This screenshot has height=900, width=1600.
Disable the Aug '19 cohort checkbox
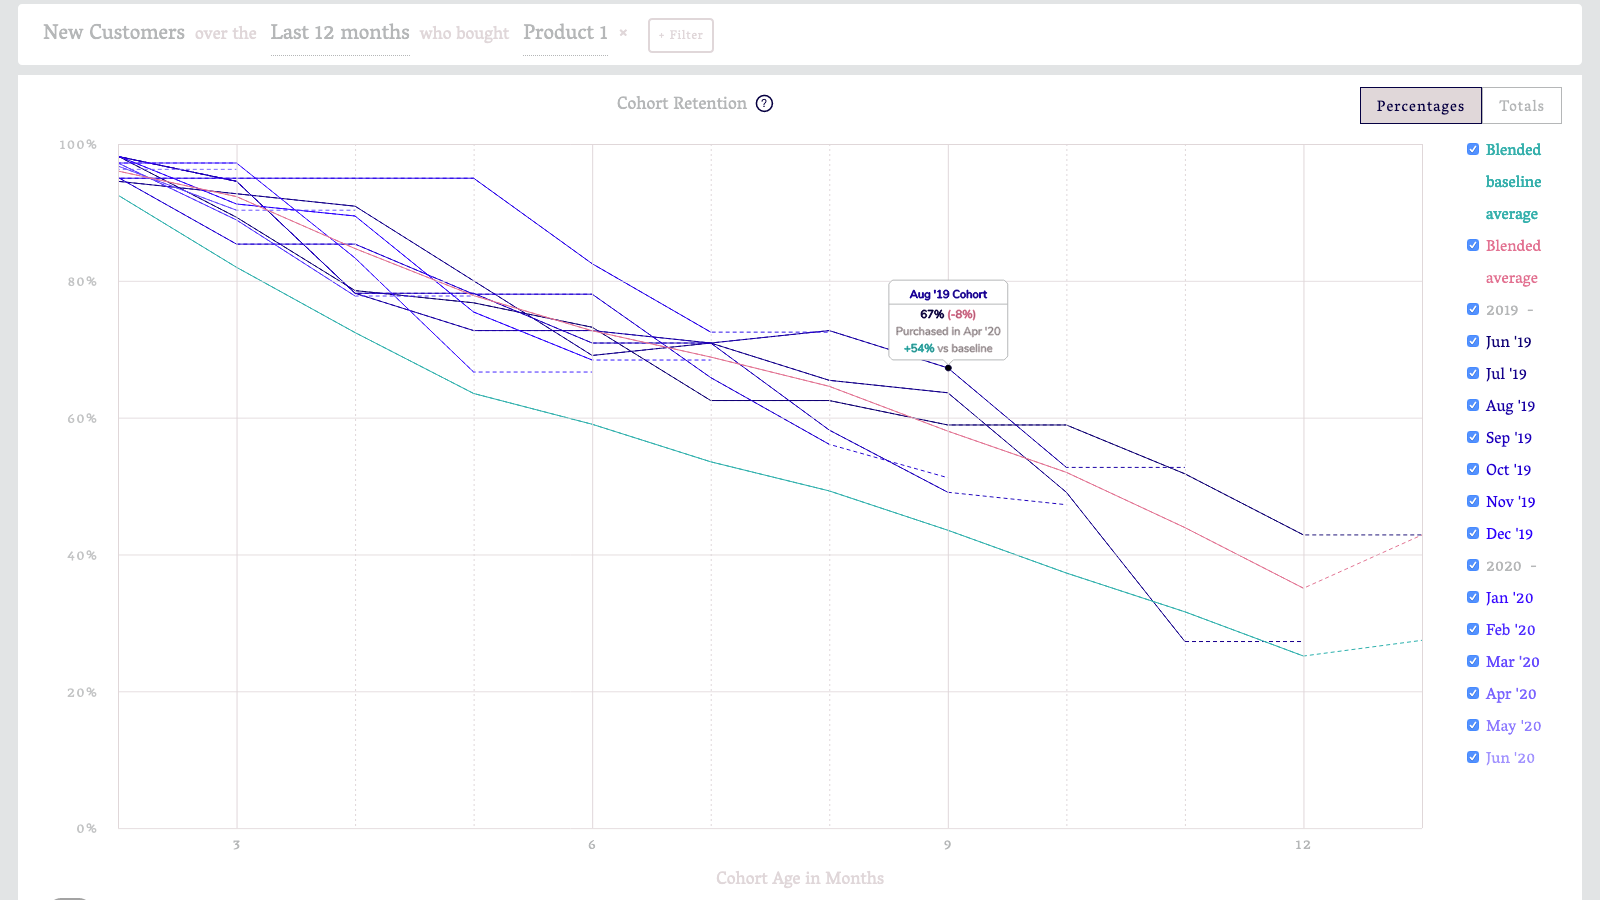pos(1473,405)
